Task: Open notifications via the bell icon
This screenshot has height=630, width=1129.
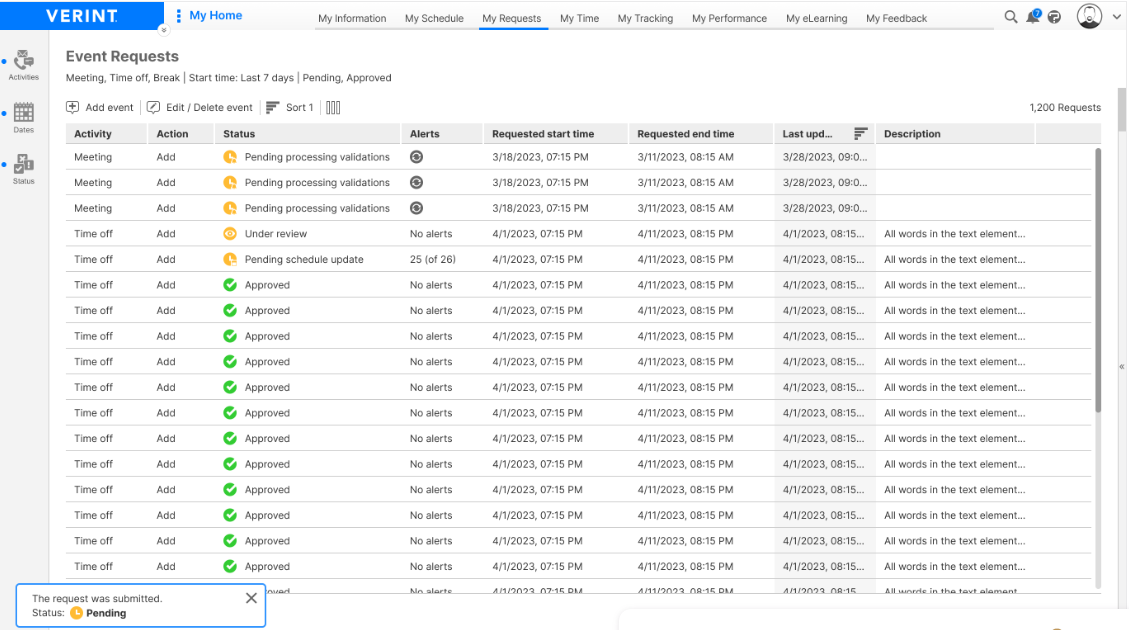Action: [x=1032, y=16]
